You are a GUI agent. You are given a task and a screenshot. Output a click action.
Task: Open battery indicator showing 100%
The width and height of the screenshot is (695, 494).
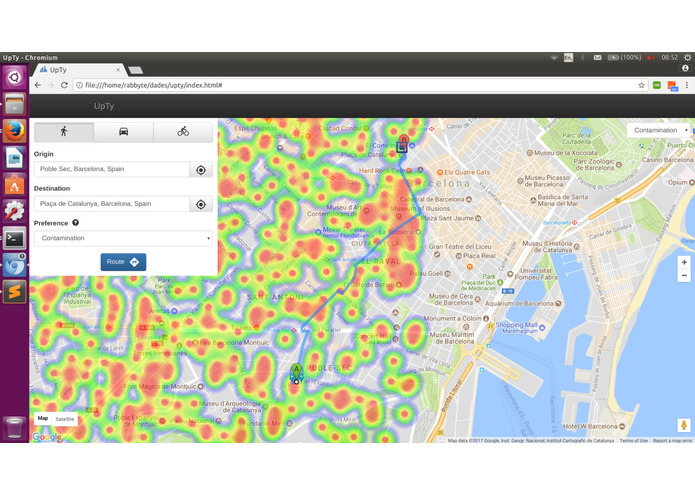(624, 58)
